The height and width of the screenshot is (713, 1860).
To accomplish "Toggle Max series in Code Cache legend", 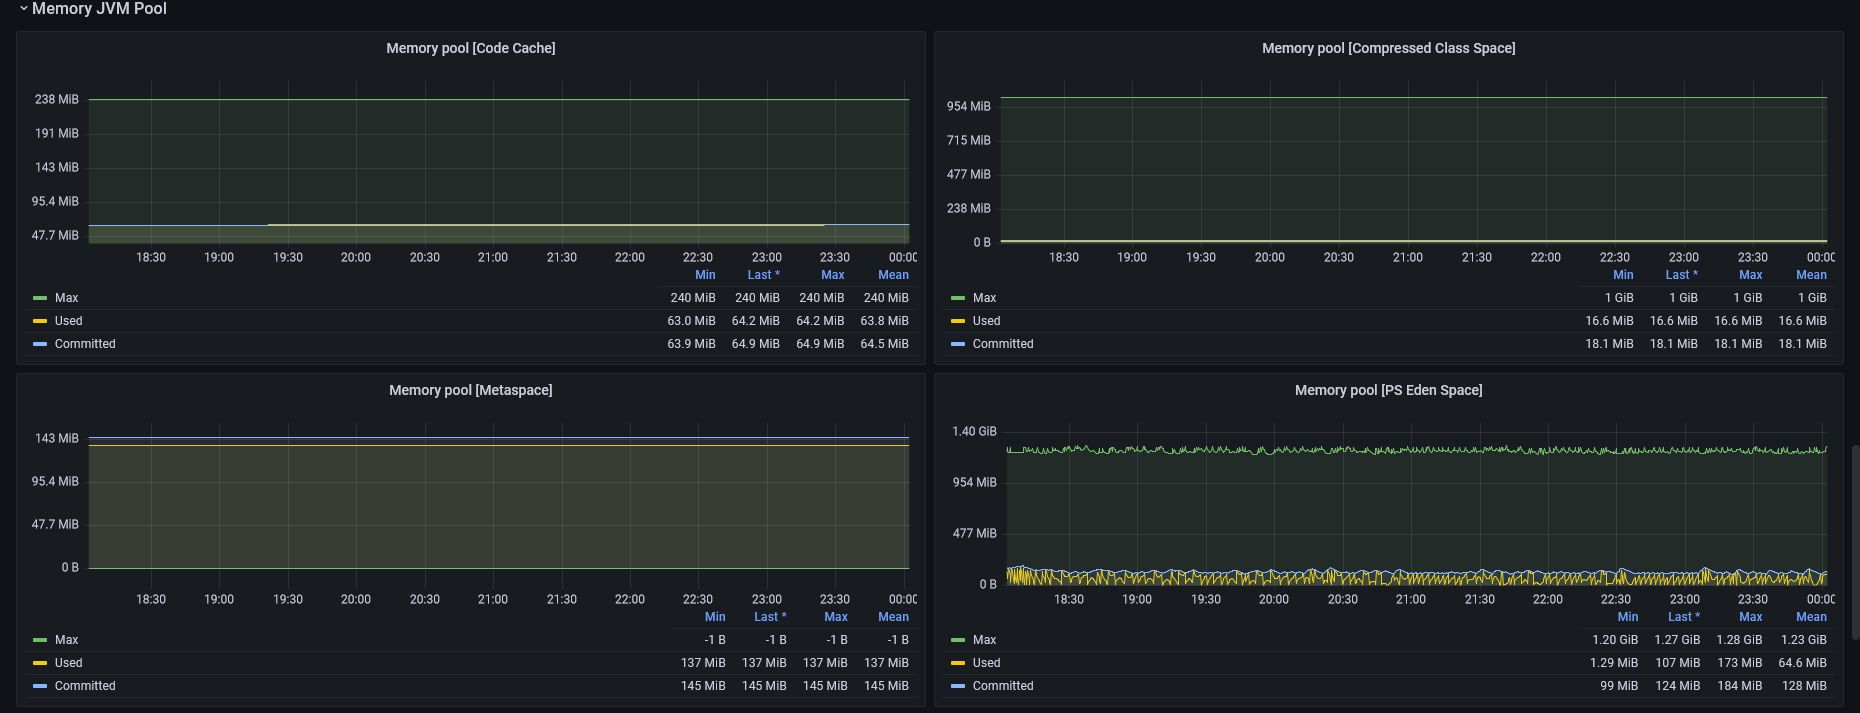I will [66, 298].
